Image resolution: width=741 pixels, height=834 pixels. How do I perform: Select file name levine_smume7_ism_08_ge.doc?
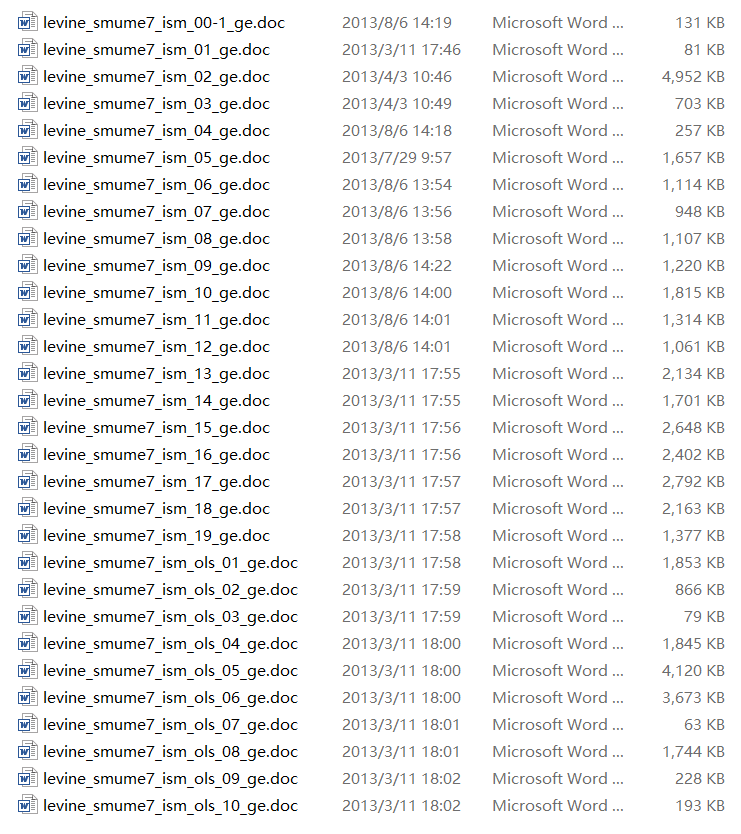click(156, 239)
